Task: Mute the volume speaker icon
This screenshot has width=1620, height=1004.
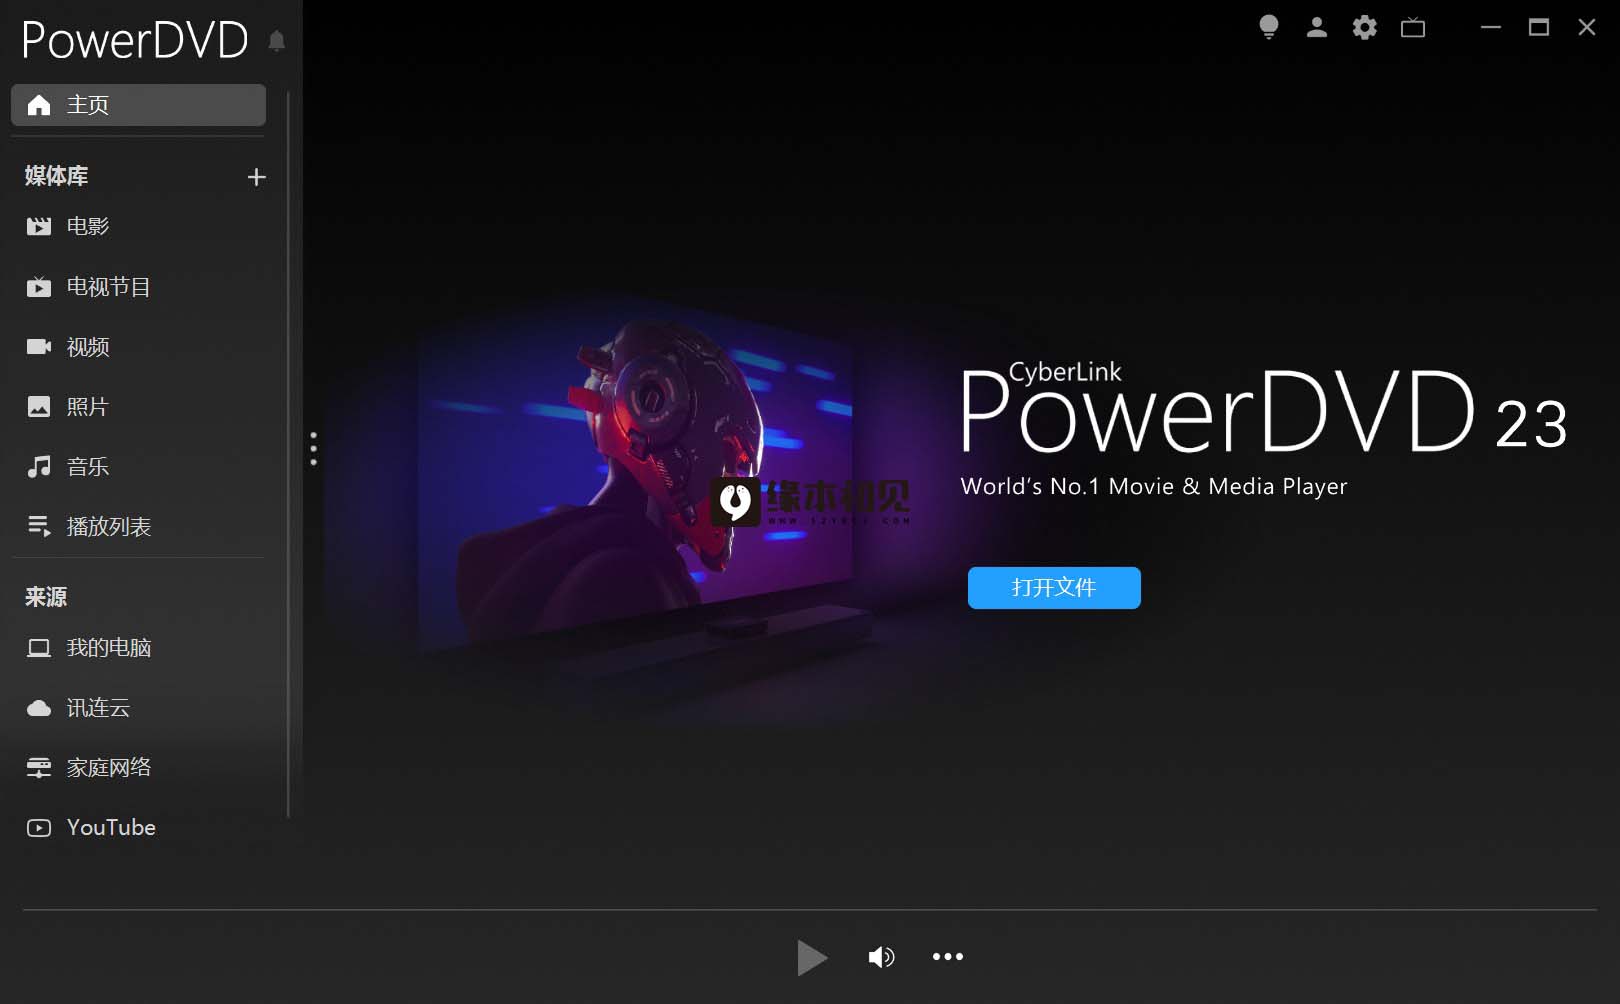Action: pyautogui.click(x=881, y=957)
